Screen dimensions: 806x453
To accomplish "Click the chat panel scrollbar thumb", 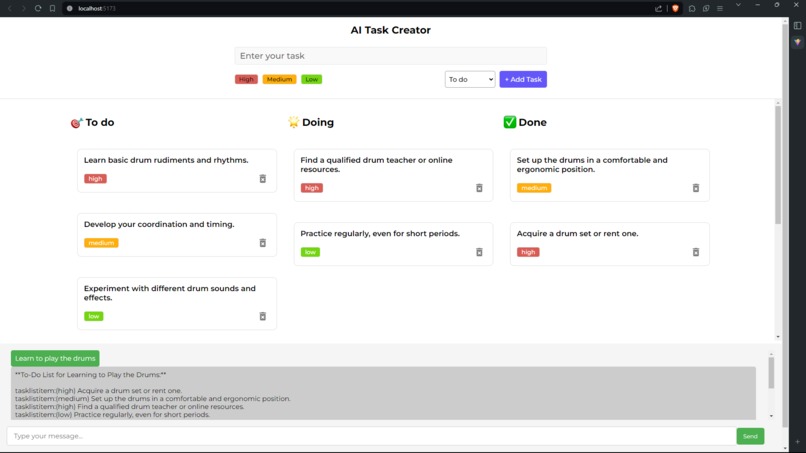I will point(771,373).
